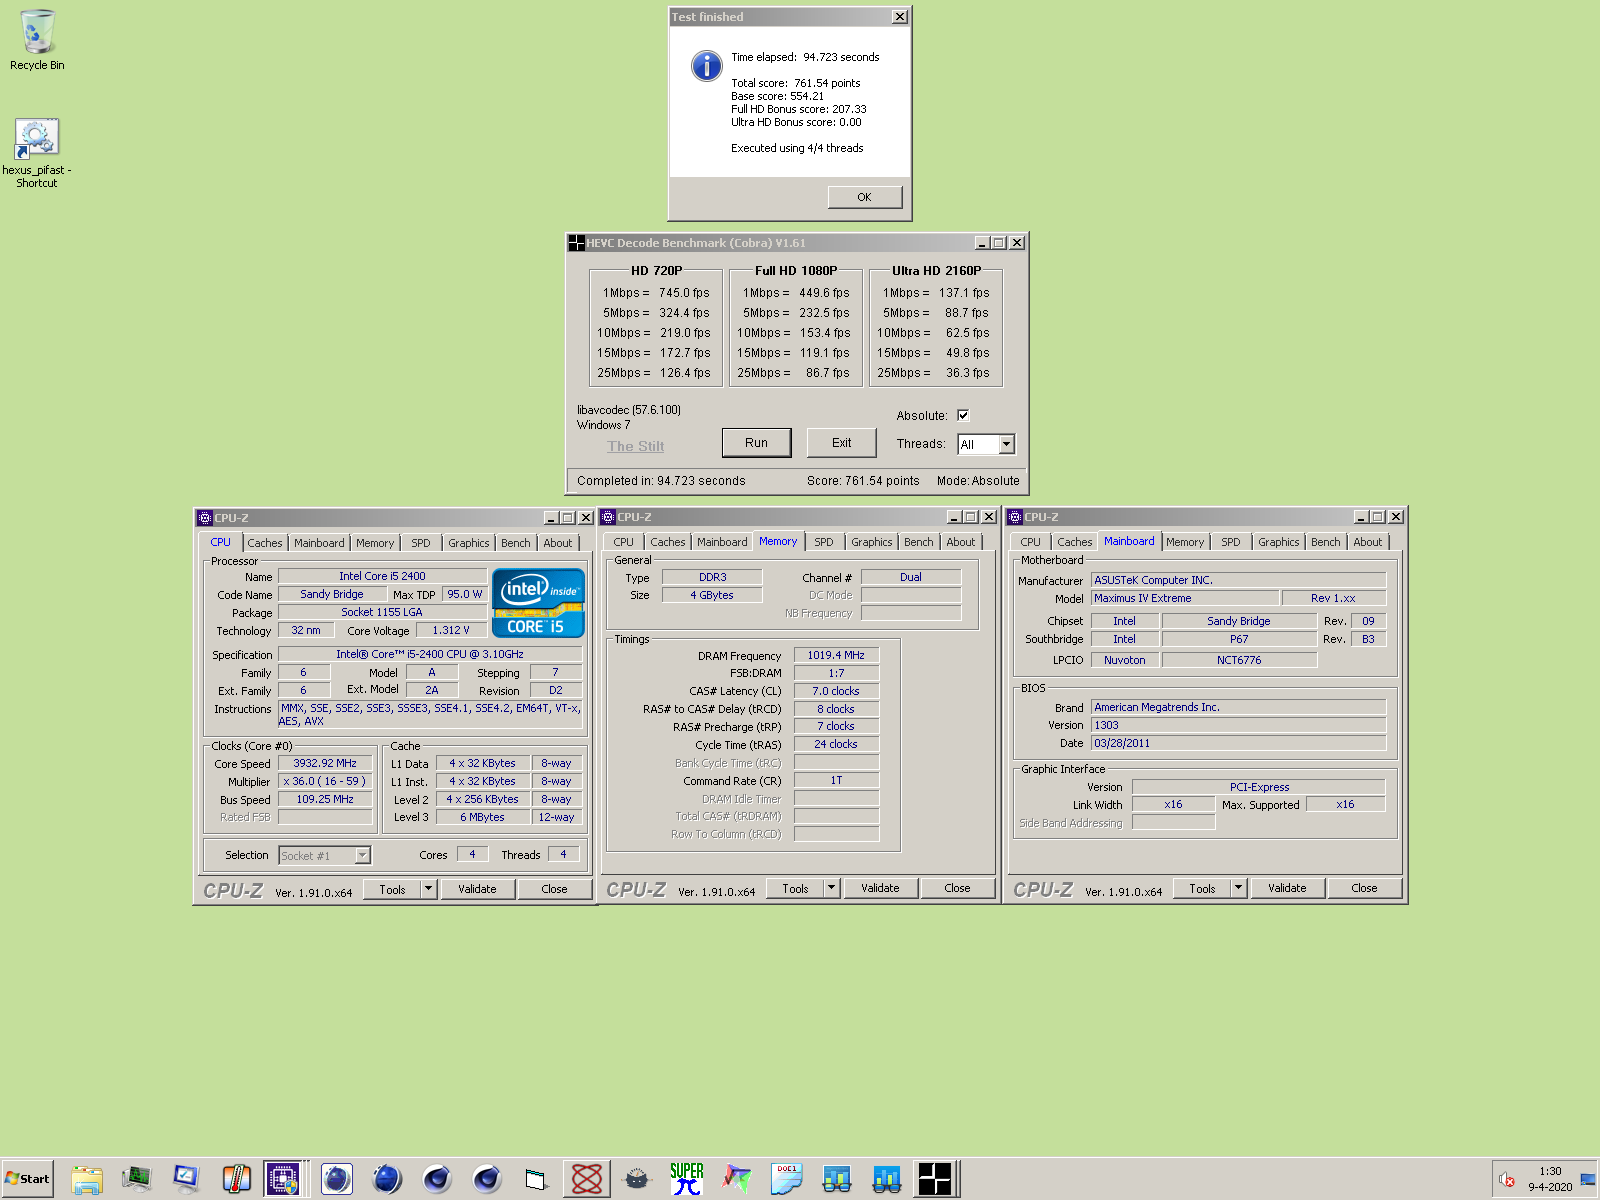The image size is (1600, 1200).
Task: Select SPD tab in middle CPU-Z window
Action: pyautogui.click(x=824, y=542)
